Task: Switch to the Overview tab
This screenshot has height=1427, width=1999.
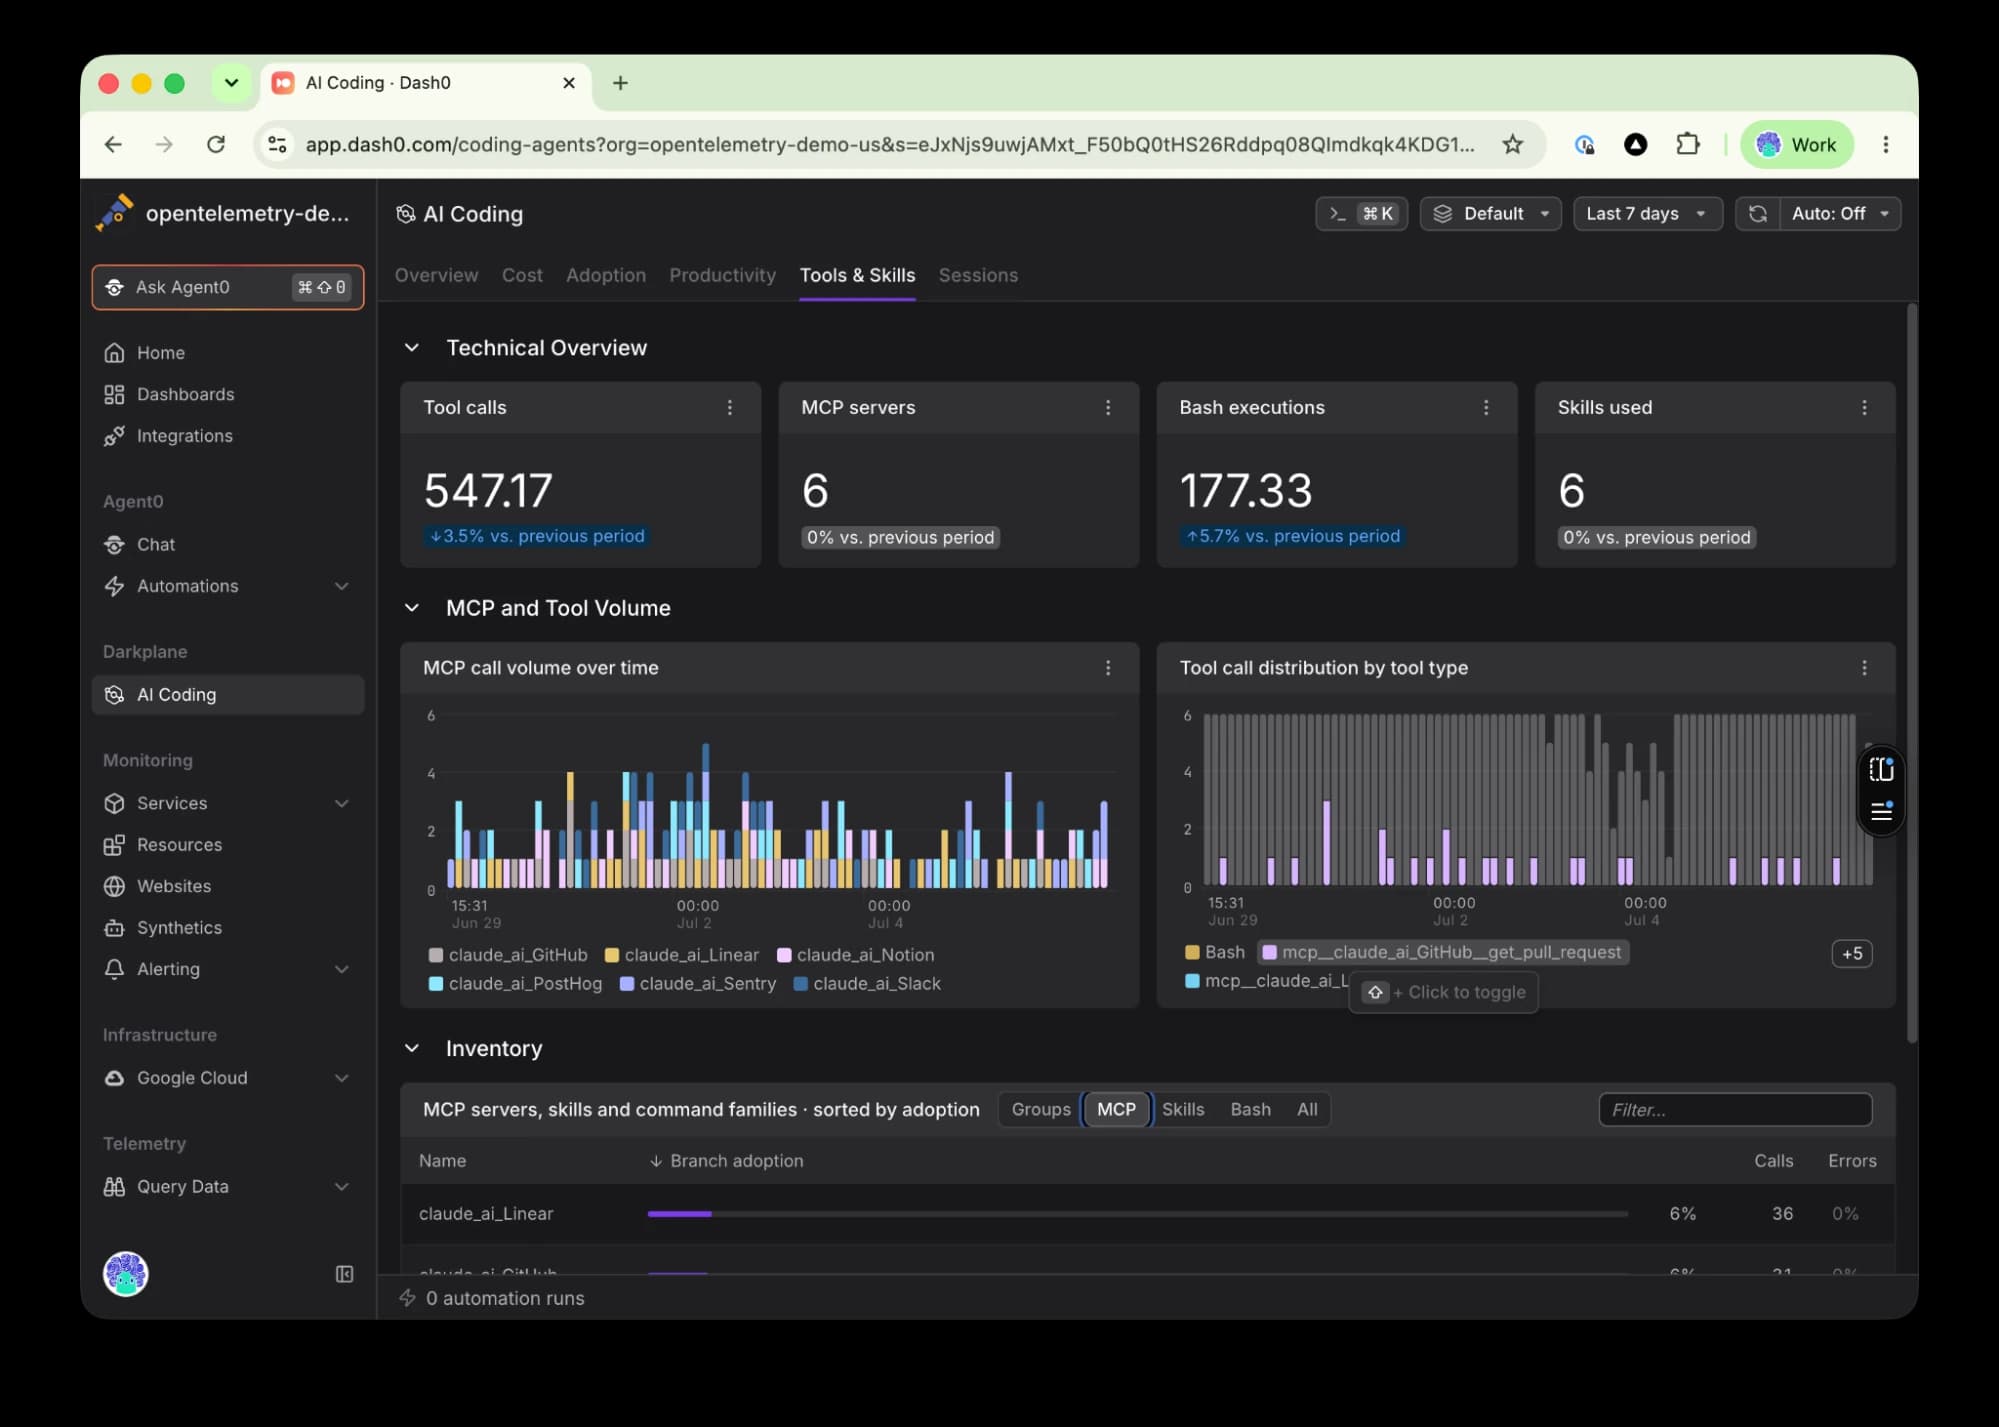Action: click(x=436, y=275)
